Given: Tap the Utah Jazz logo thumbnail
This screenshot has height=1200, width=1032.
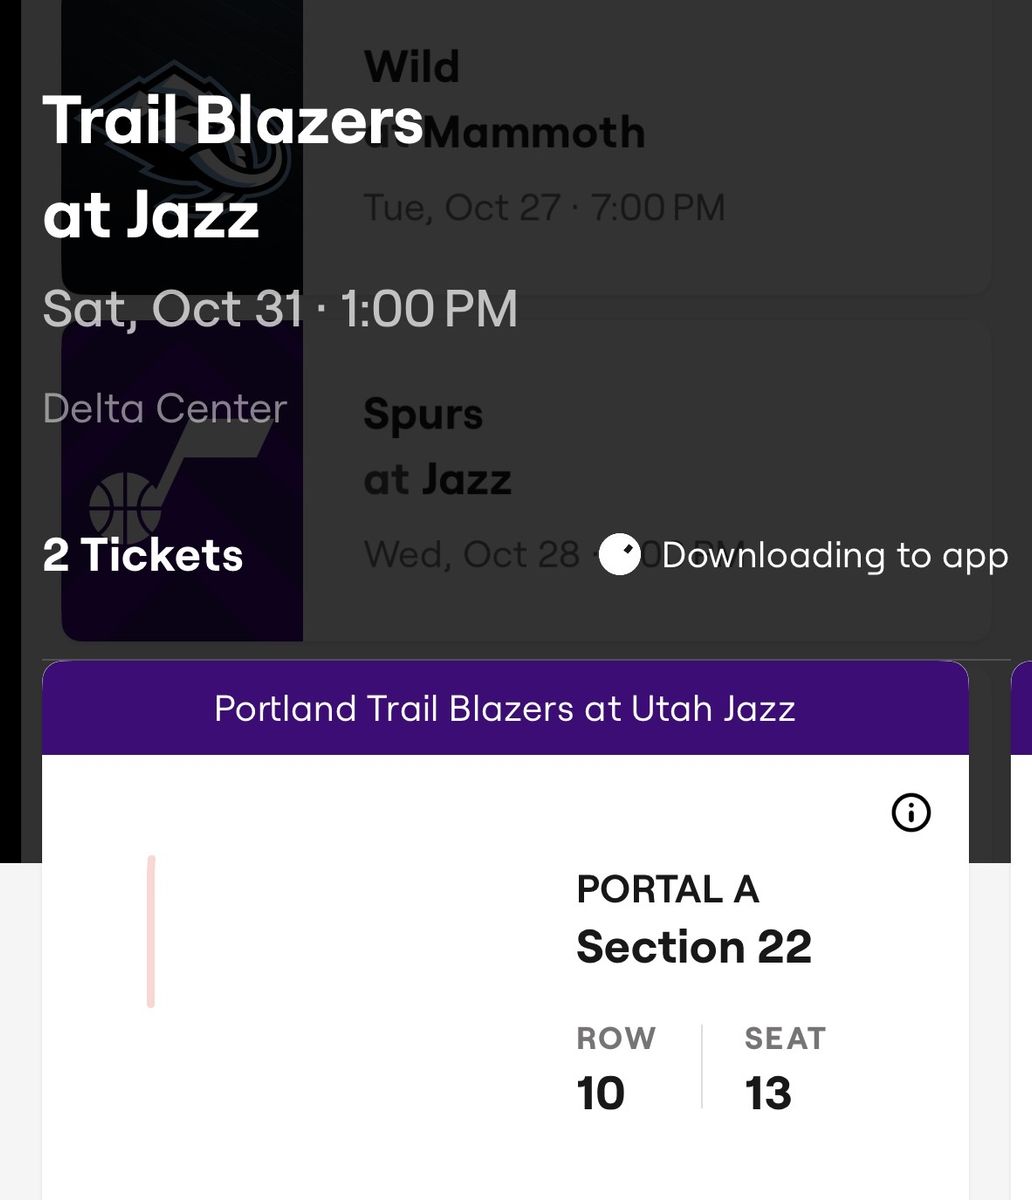Looking at the screenshot, I should (182, 480).
